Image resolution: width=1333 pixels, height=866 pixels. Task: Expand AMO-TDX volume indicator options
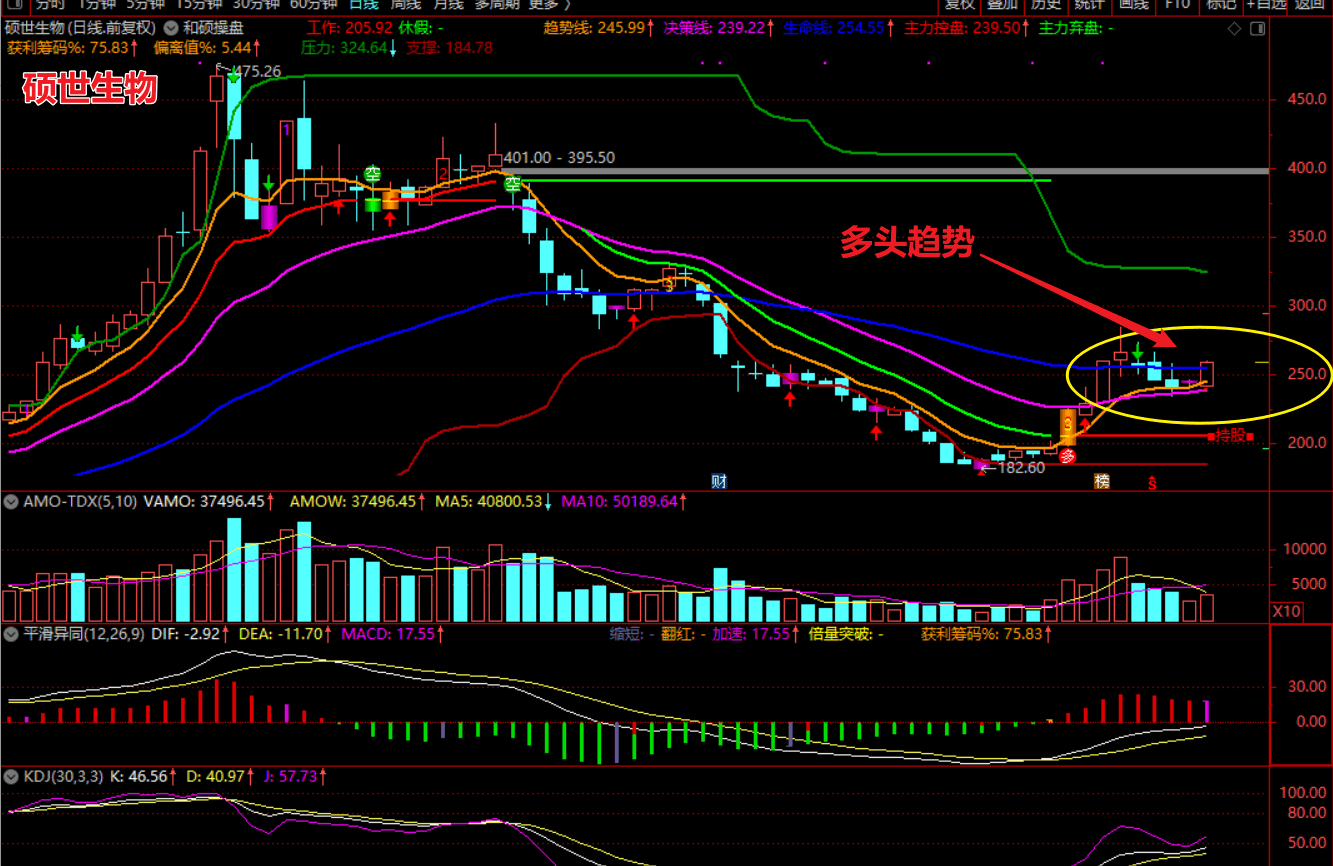coord(12,501)
